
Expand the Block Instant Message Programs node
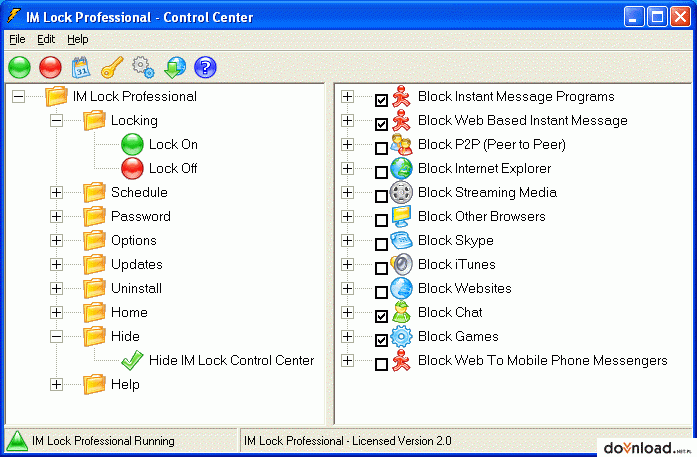[348, 96]
